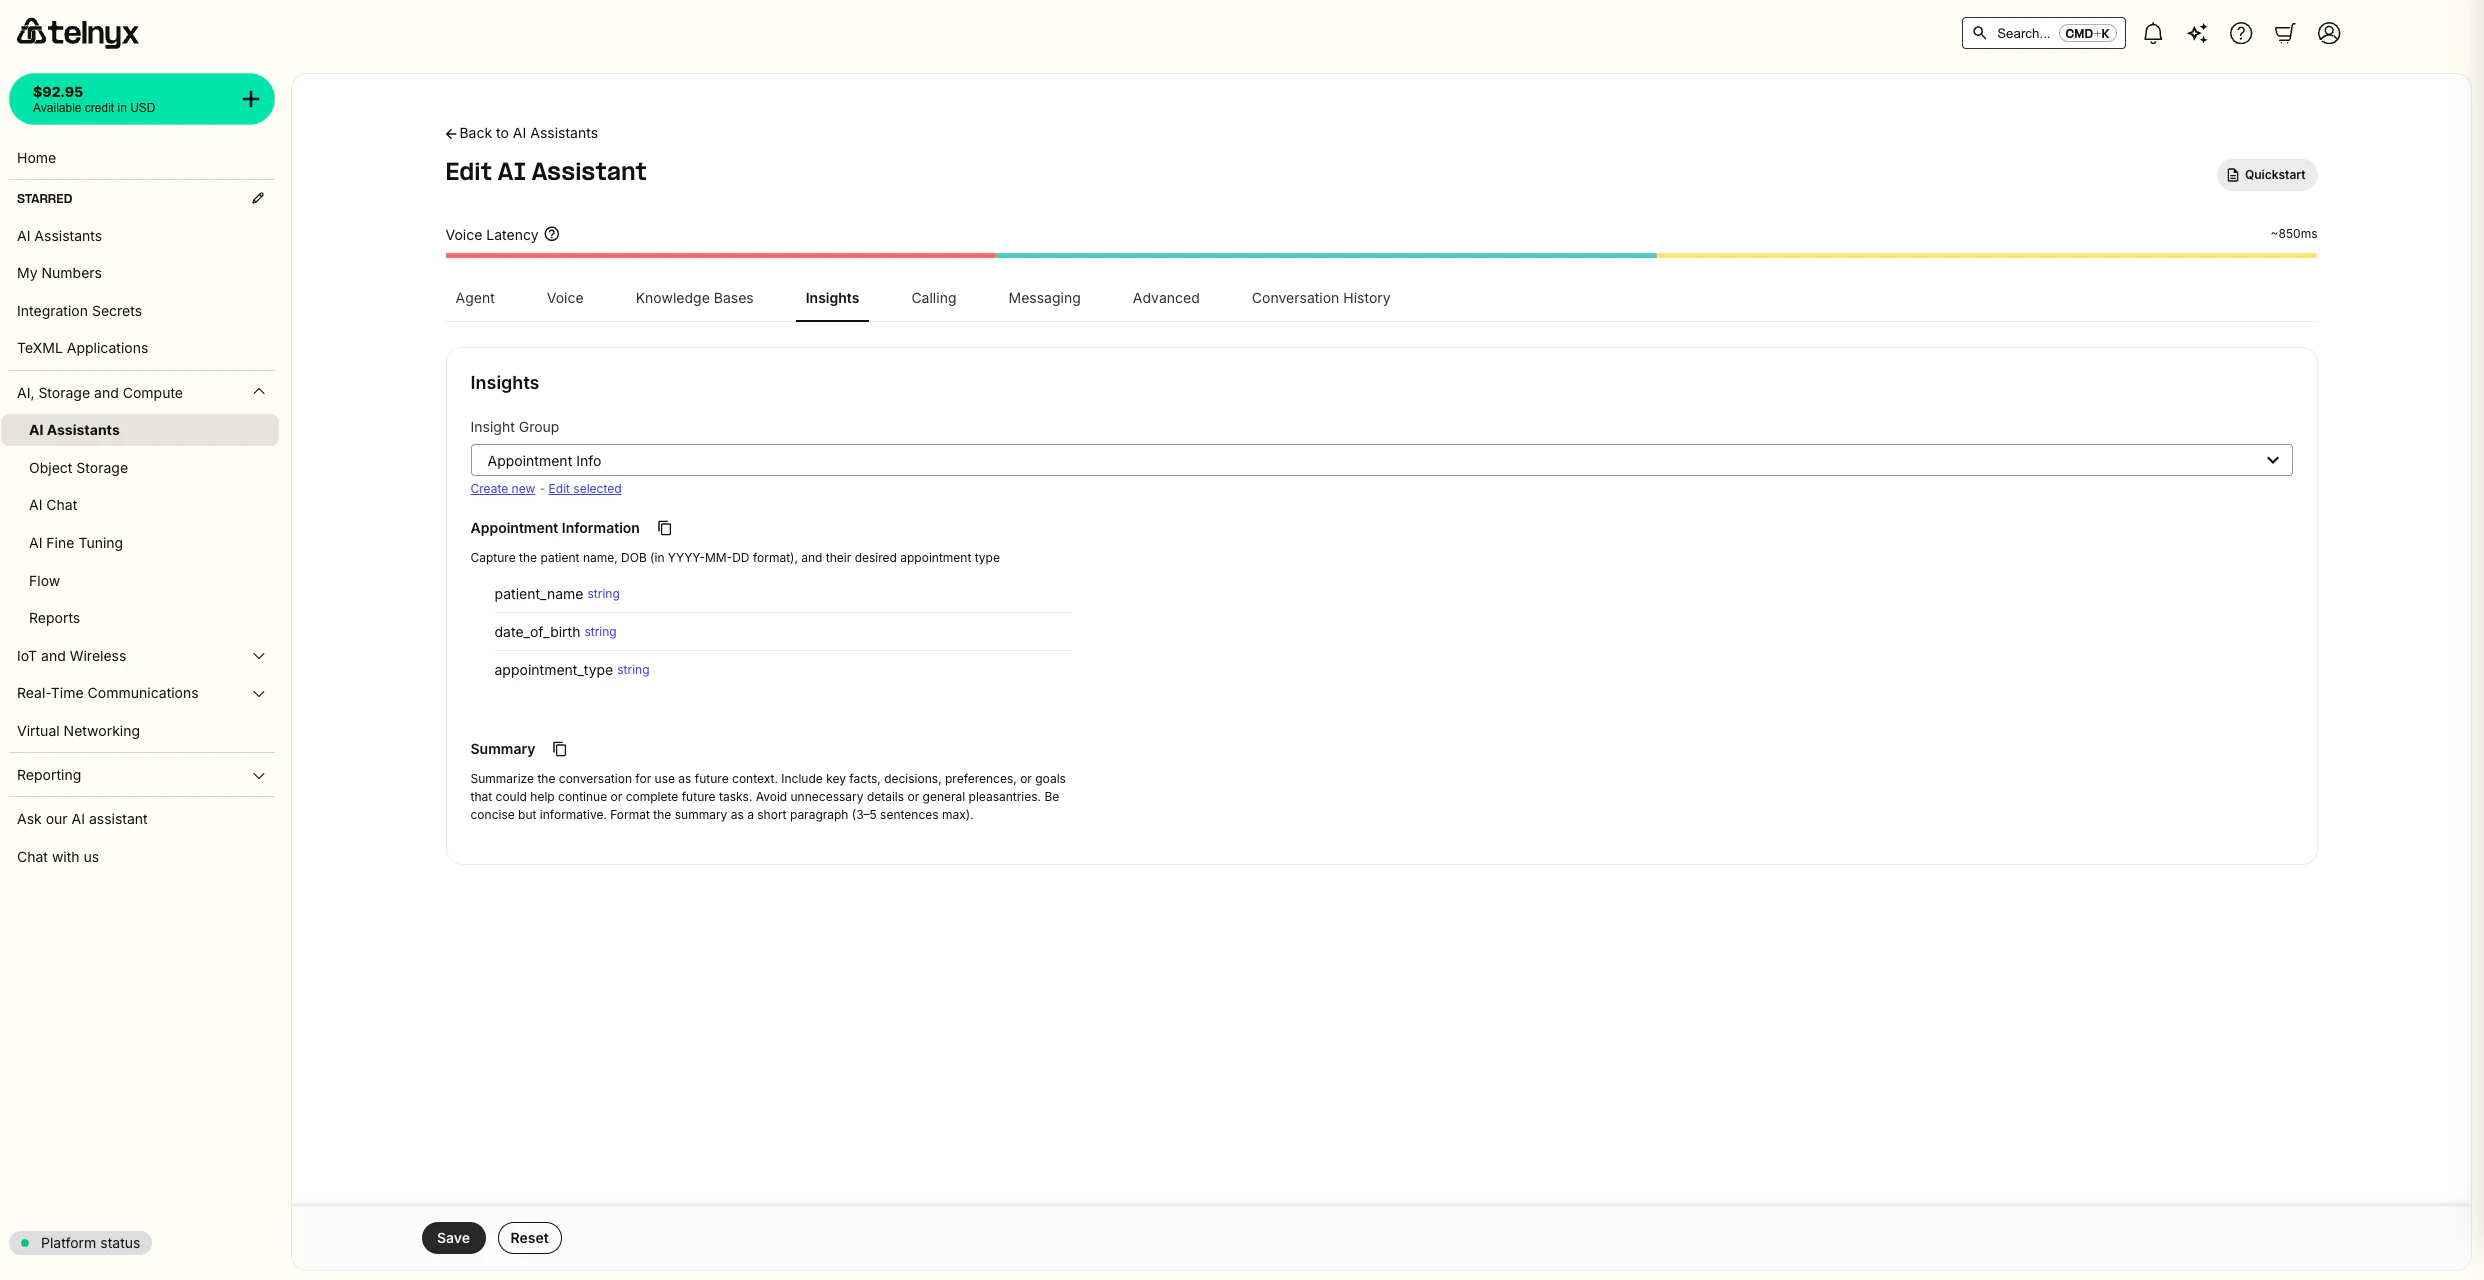
Task: Switch to the Knowledge Bases tab
Action: [694, 298]
